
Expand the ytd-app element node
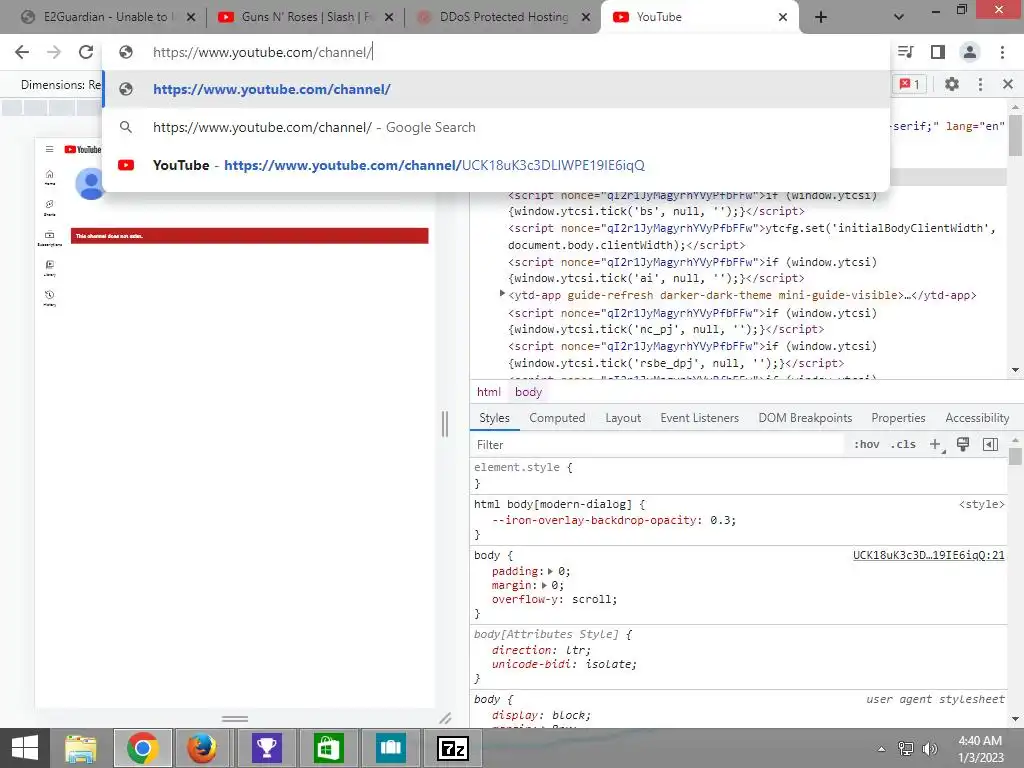tap(502, 294)
